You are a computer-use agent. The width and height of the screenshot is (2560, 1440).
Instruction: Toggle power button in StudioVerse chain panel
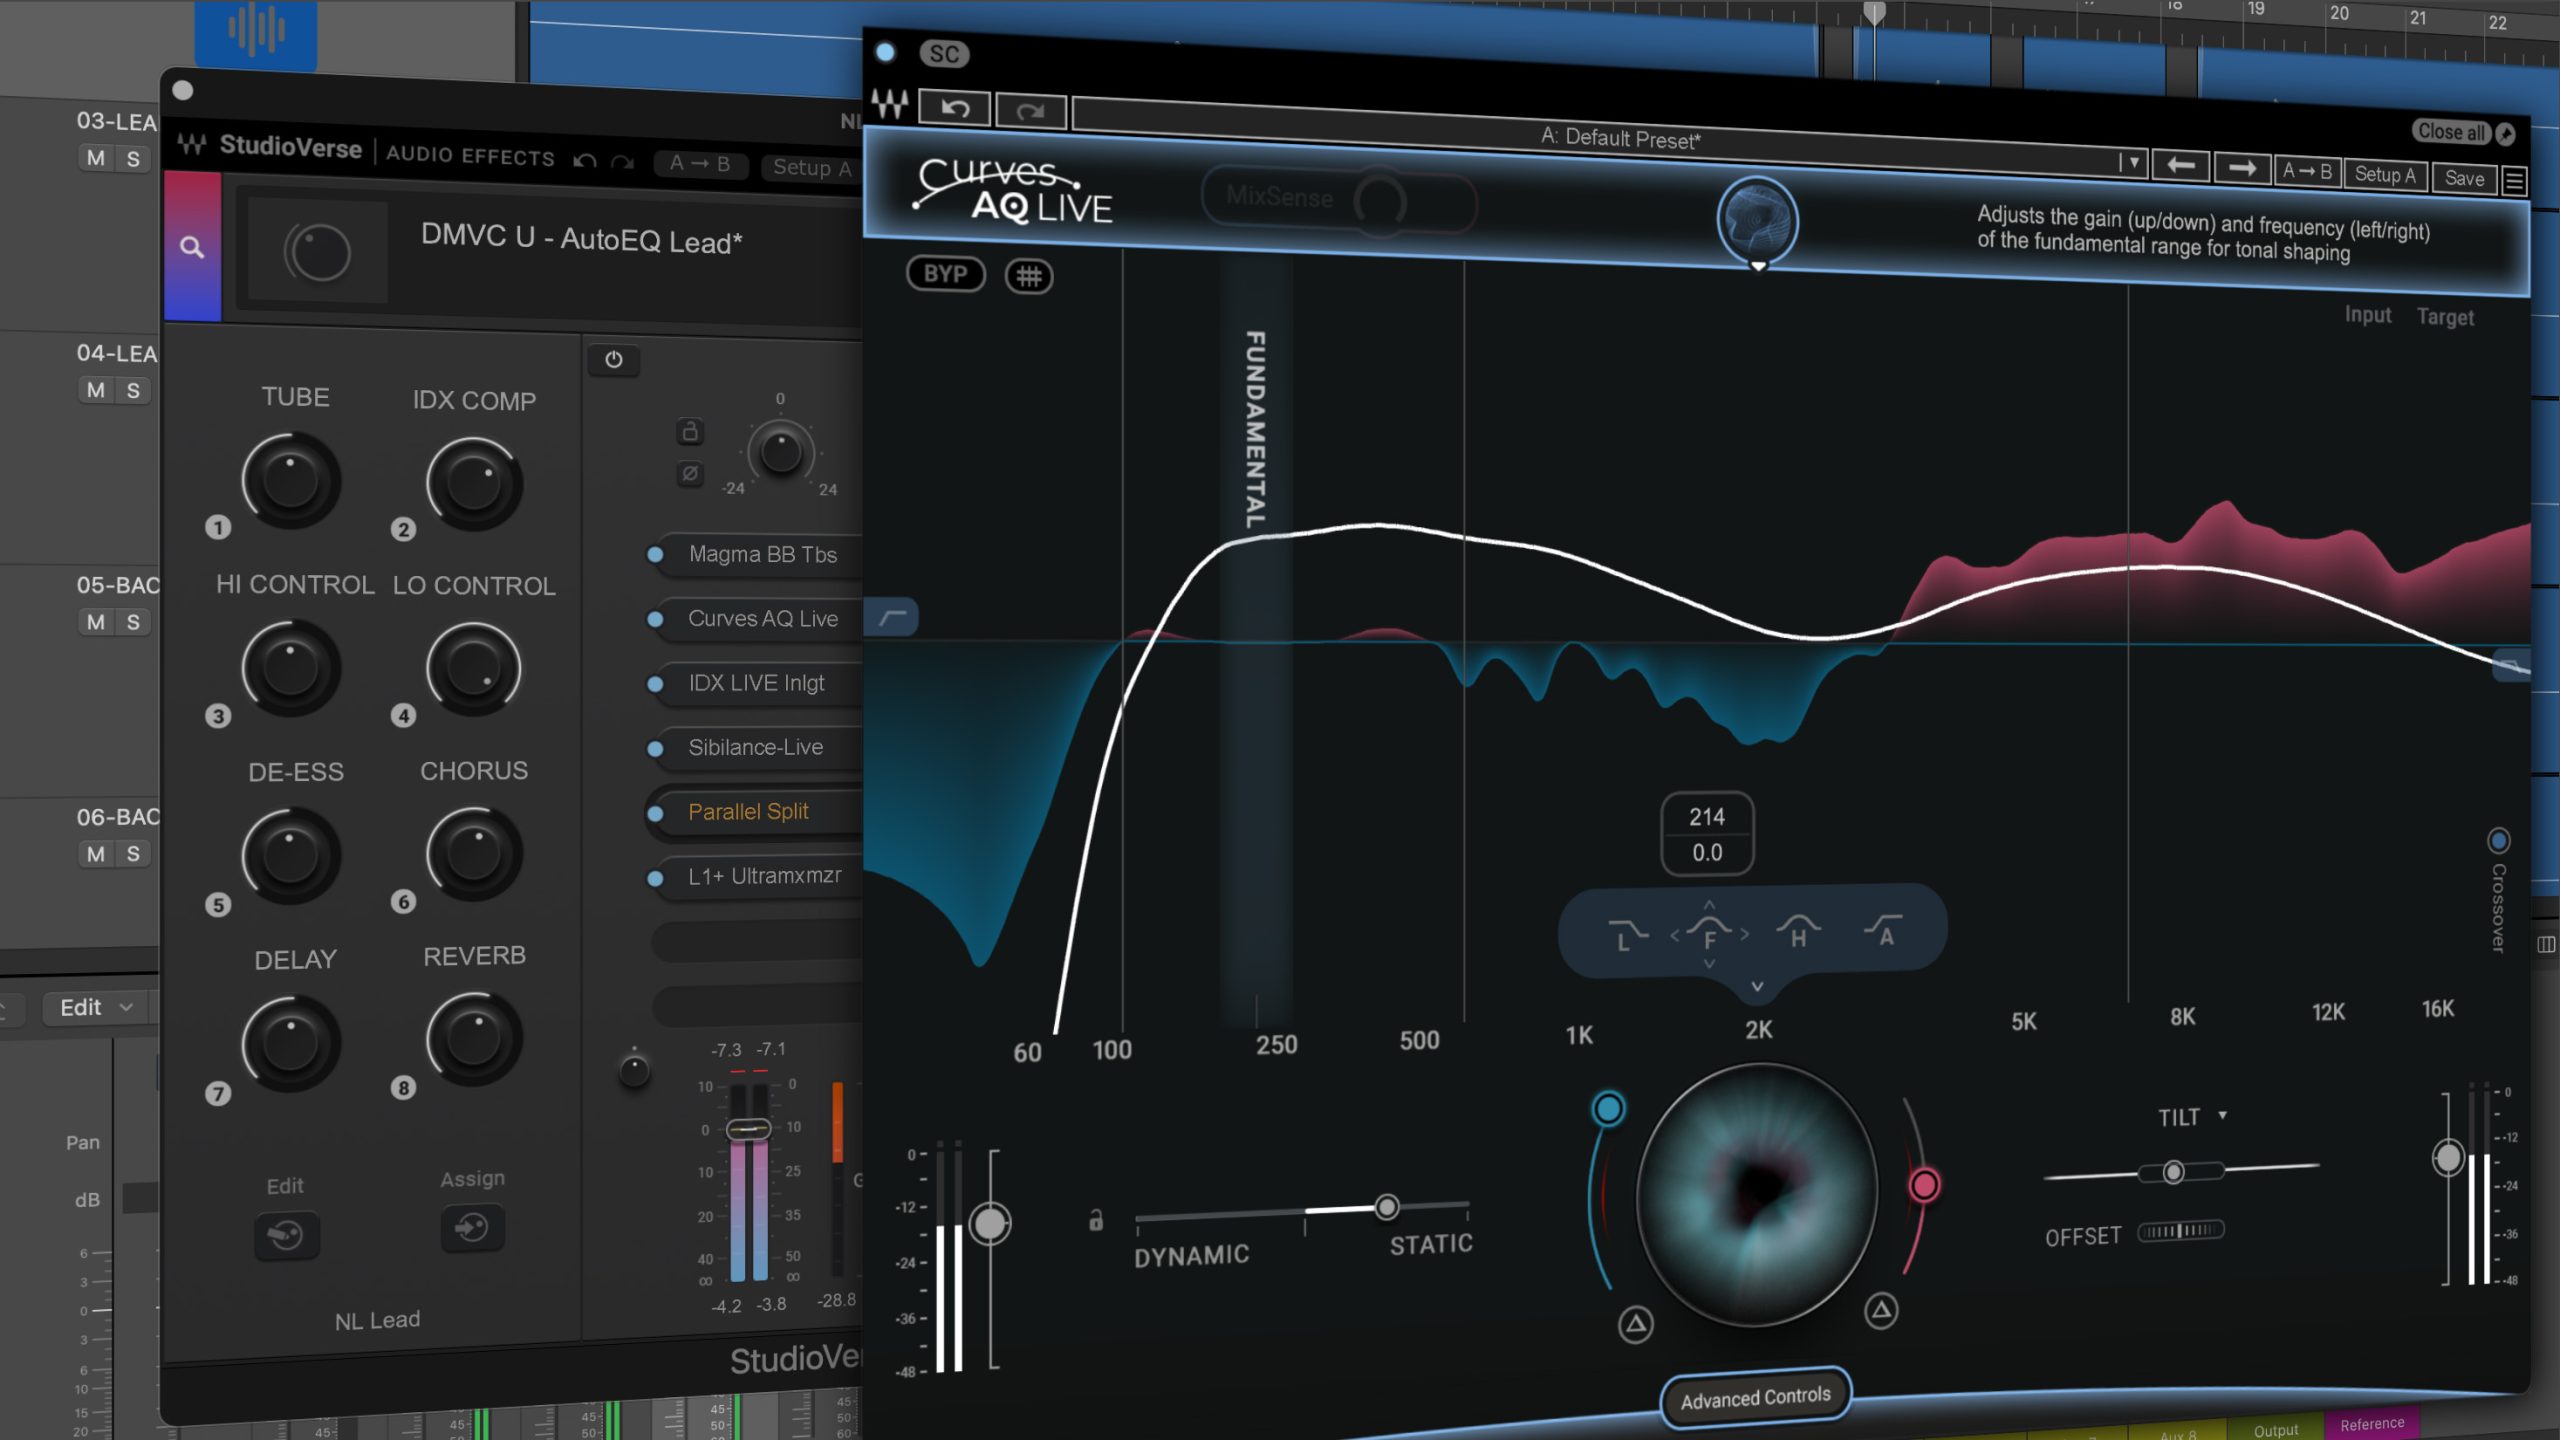coord(614,360)
